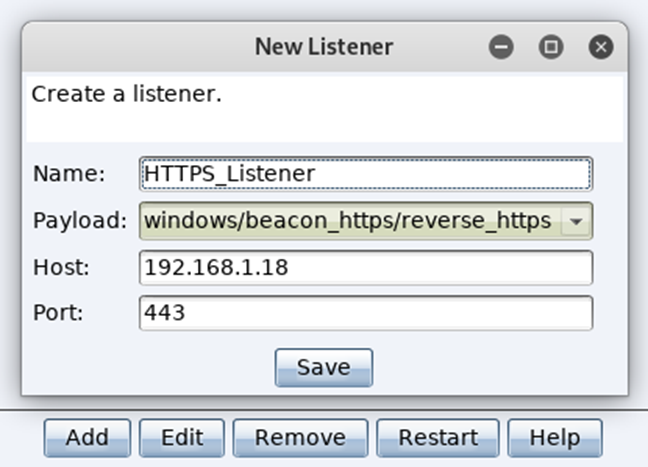Click the Name: label
Image resolution: width=648 pixels, height=467 pixels.
(69, 174)
